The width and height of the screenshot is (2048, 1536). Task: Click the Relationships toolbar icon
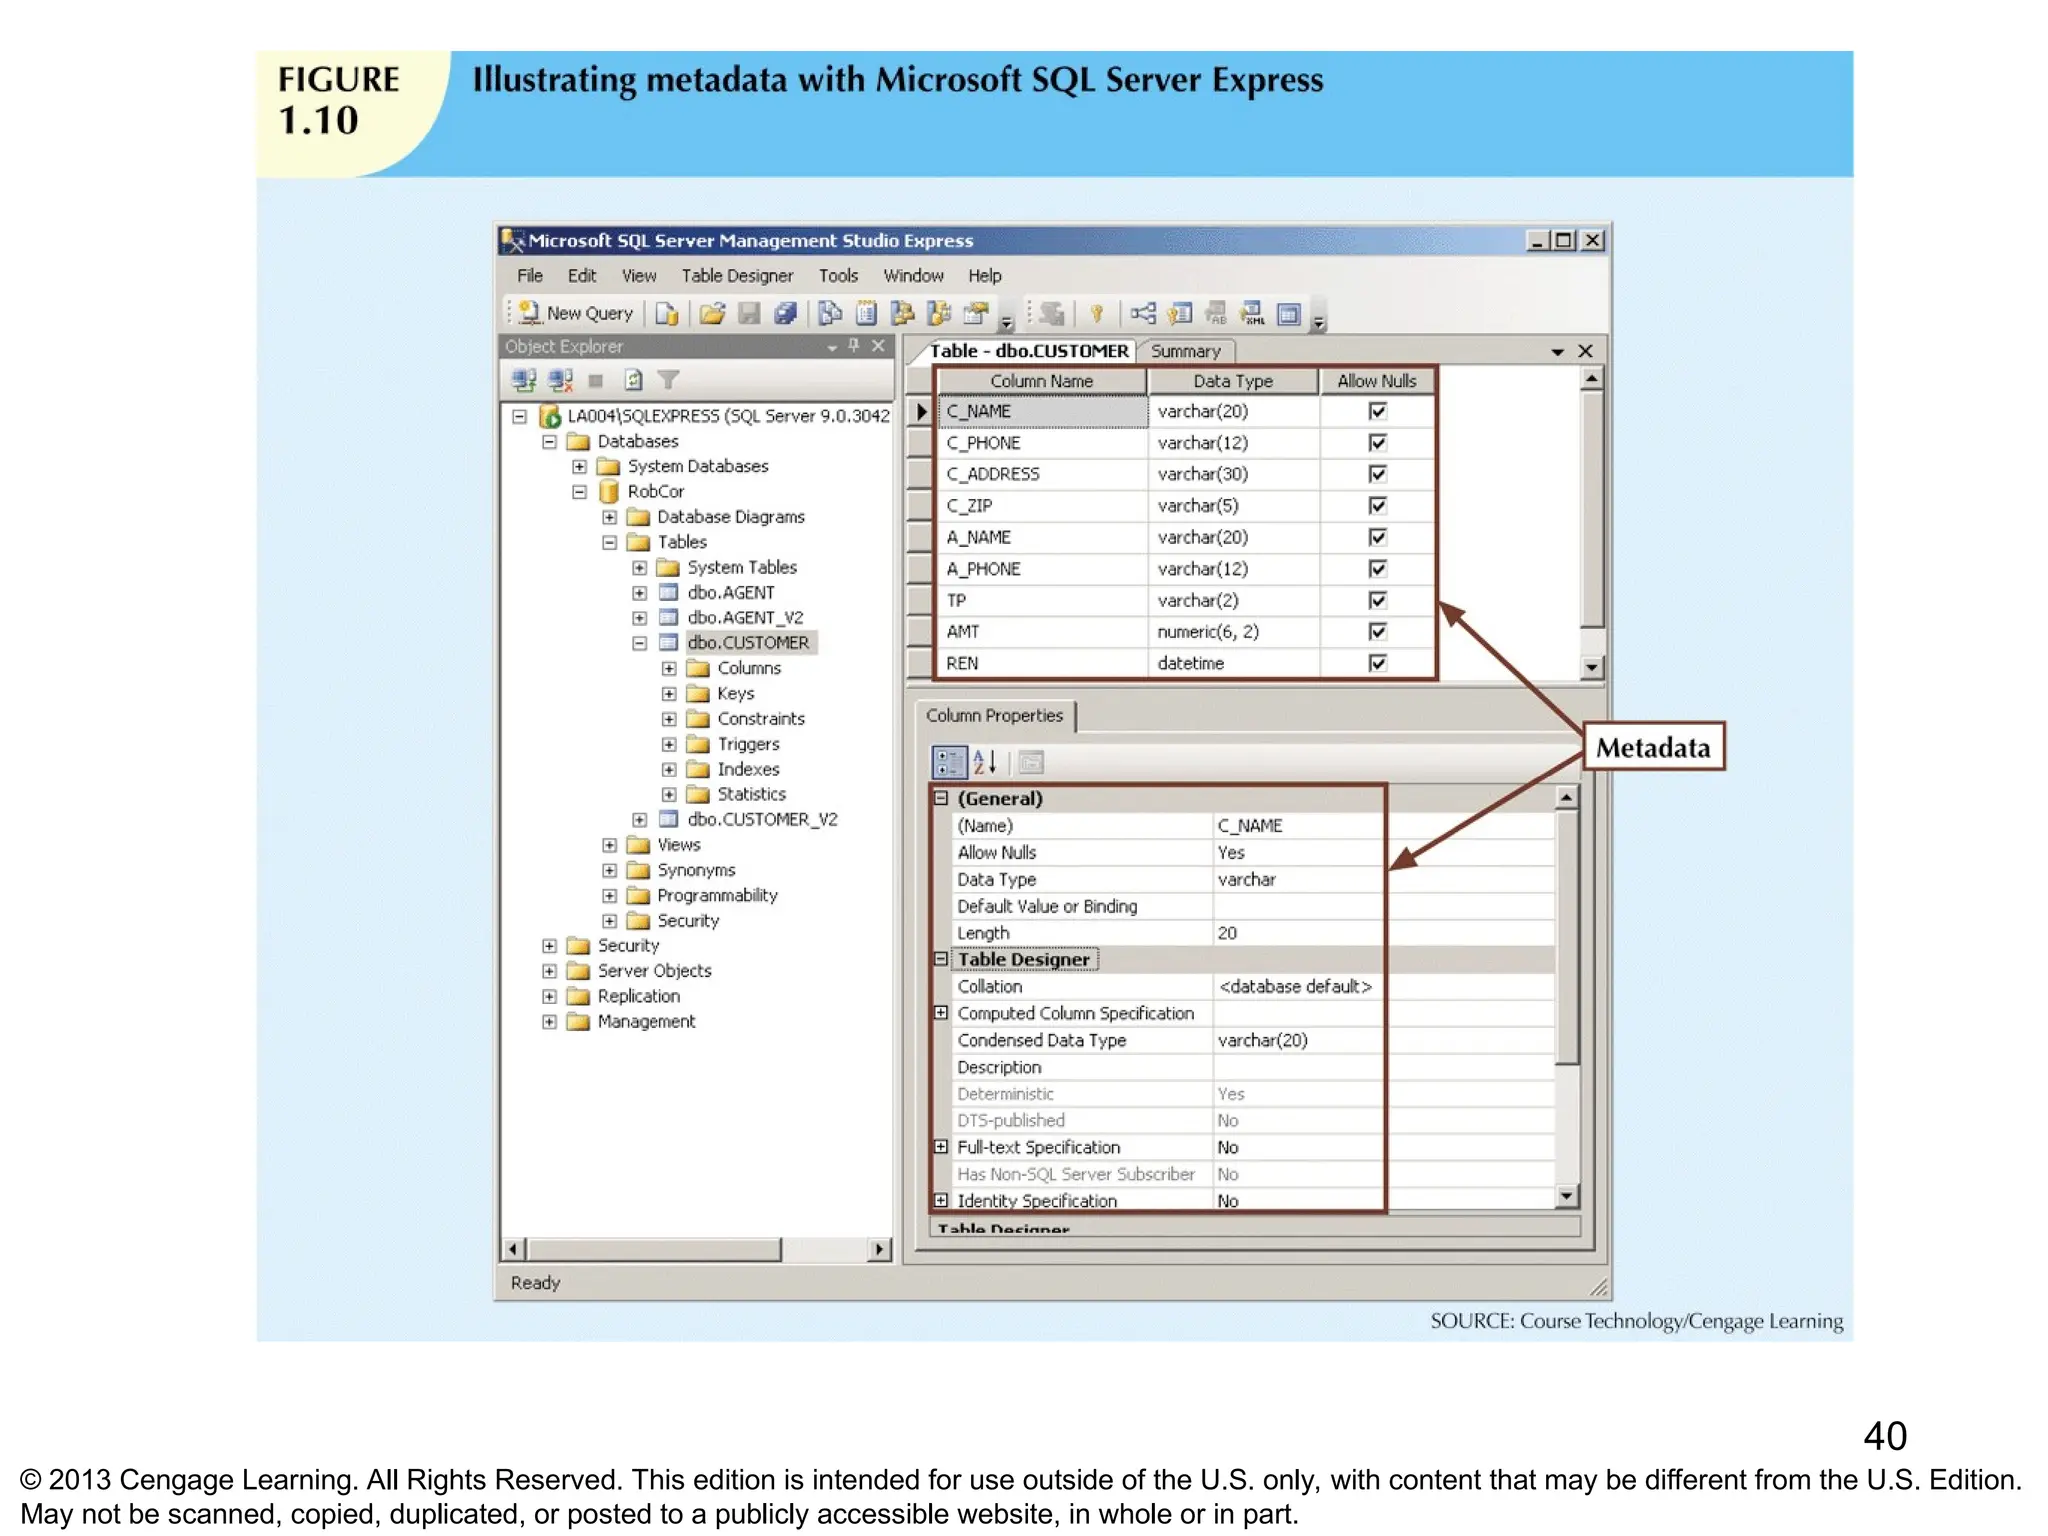pyautogui.click(x=1142, y=314)
